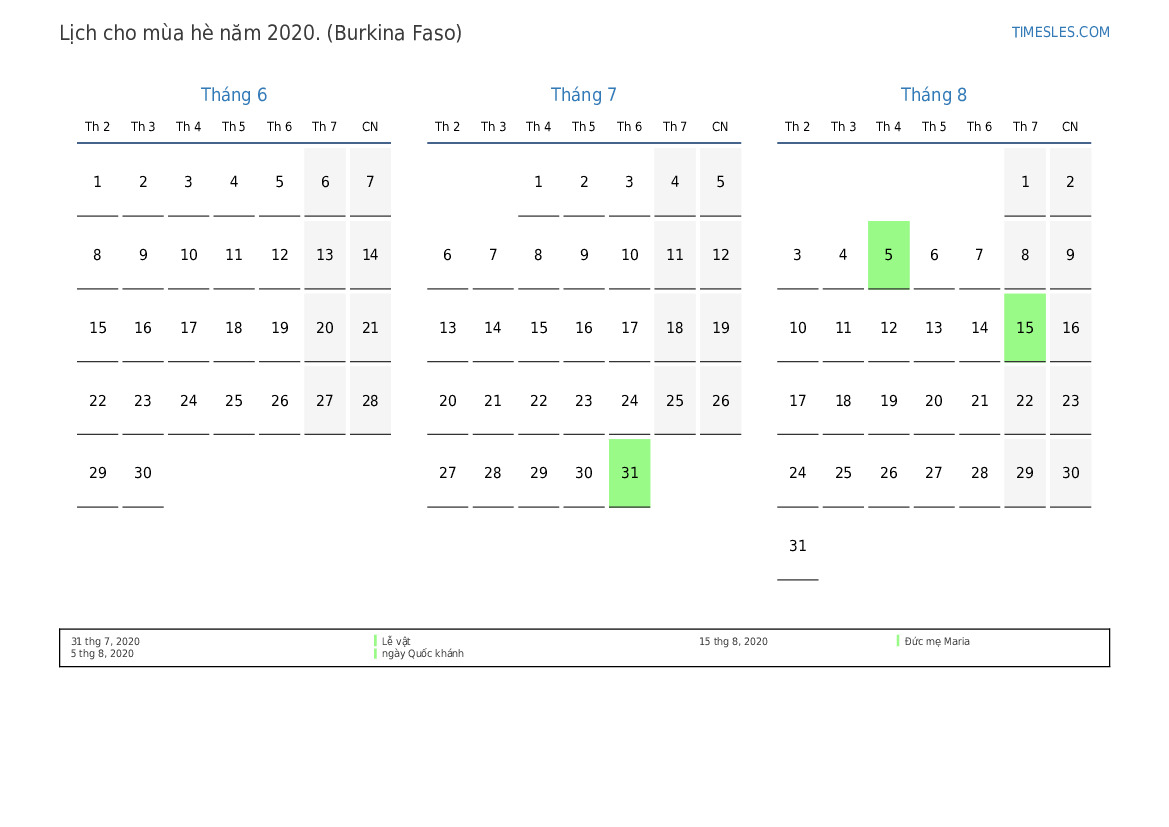
Task: Click the 15 thg 8, 2020 legend date
Action: coord(733,642)
